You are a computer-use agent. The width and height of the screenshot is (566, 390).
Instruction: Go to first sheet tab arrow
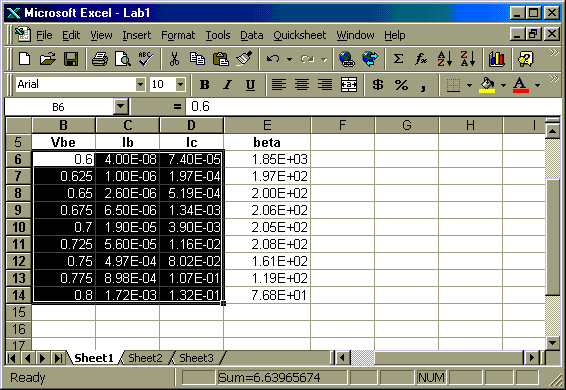(x=12, y=358)
